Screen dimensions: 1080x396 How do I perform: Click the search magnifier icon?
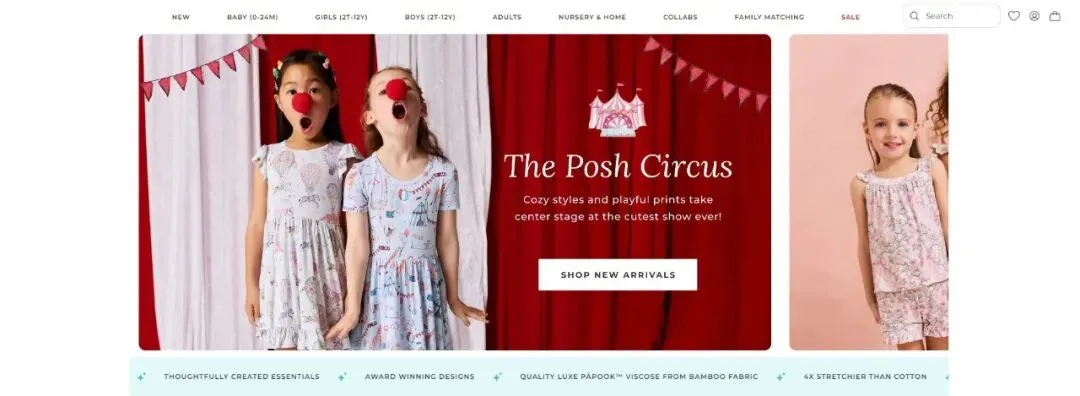(914, 16)
